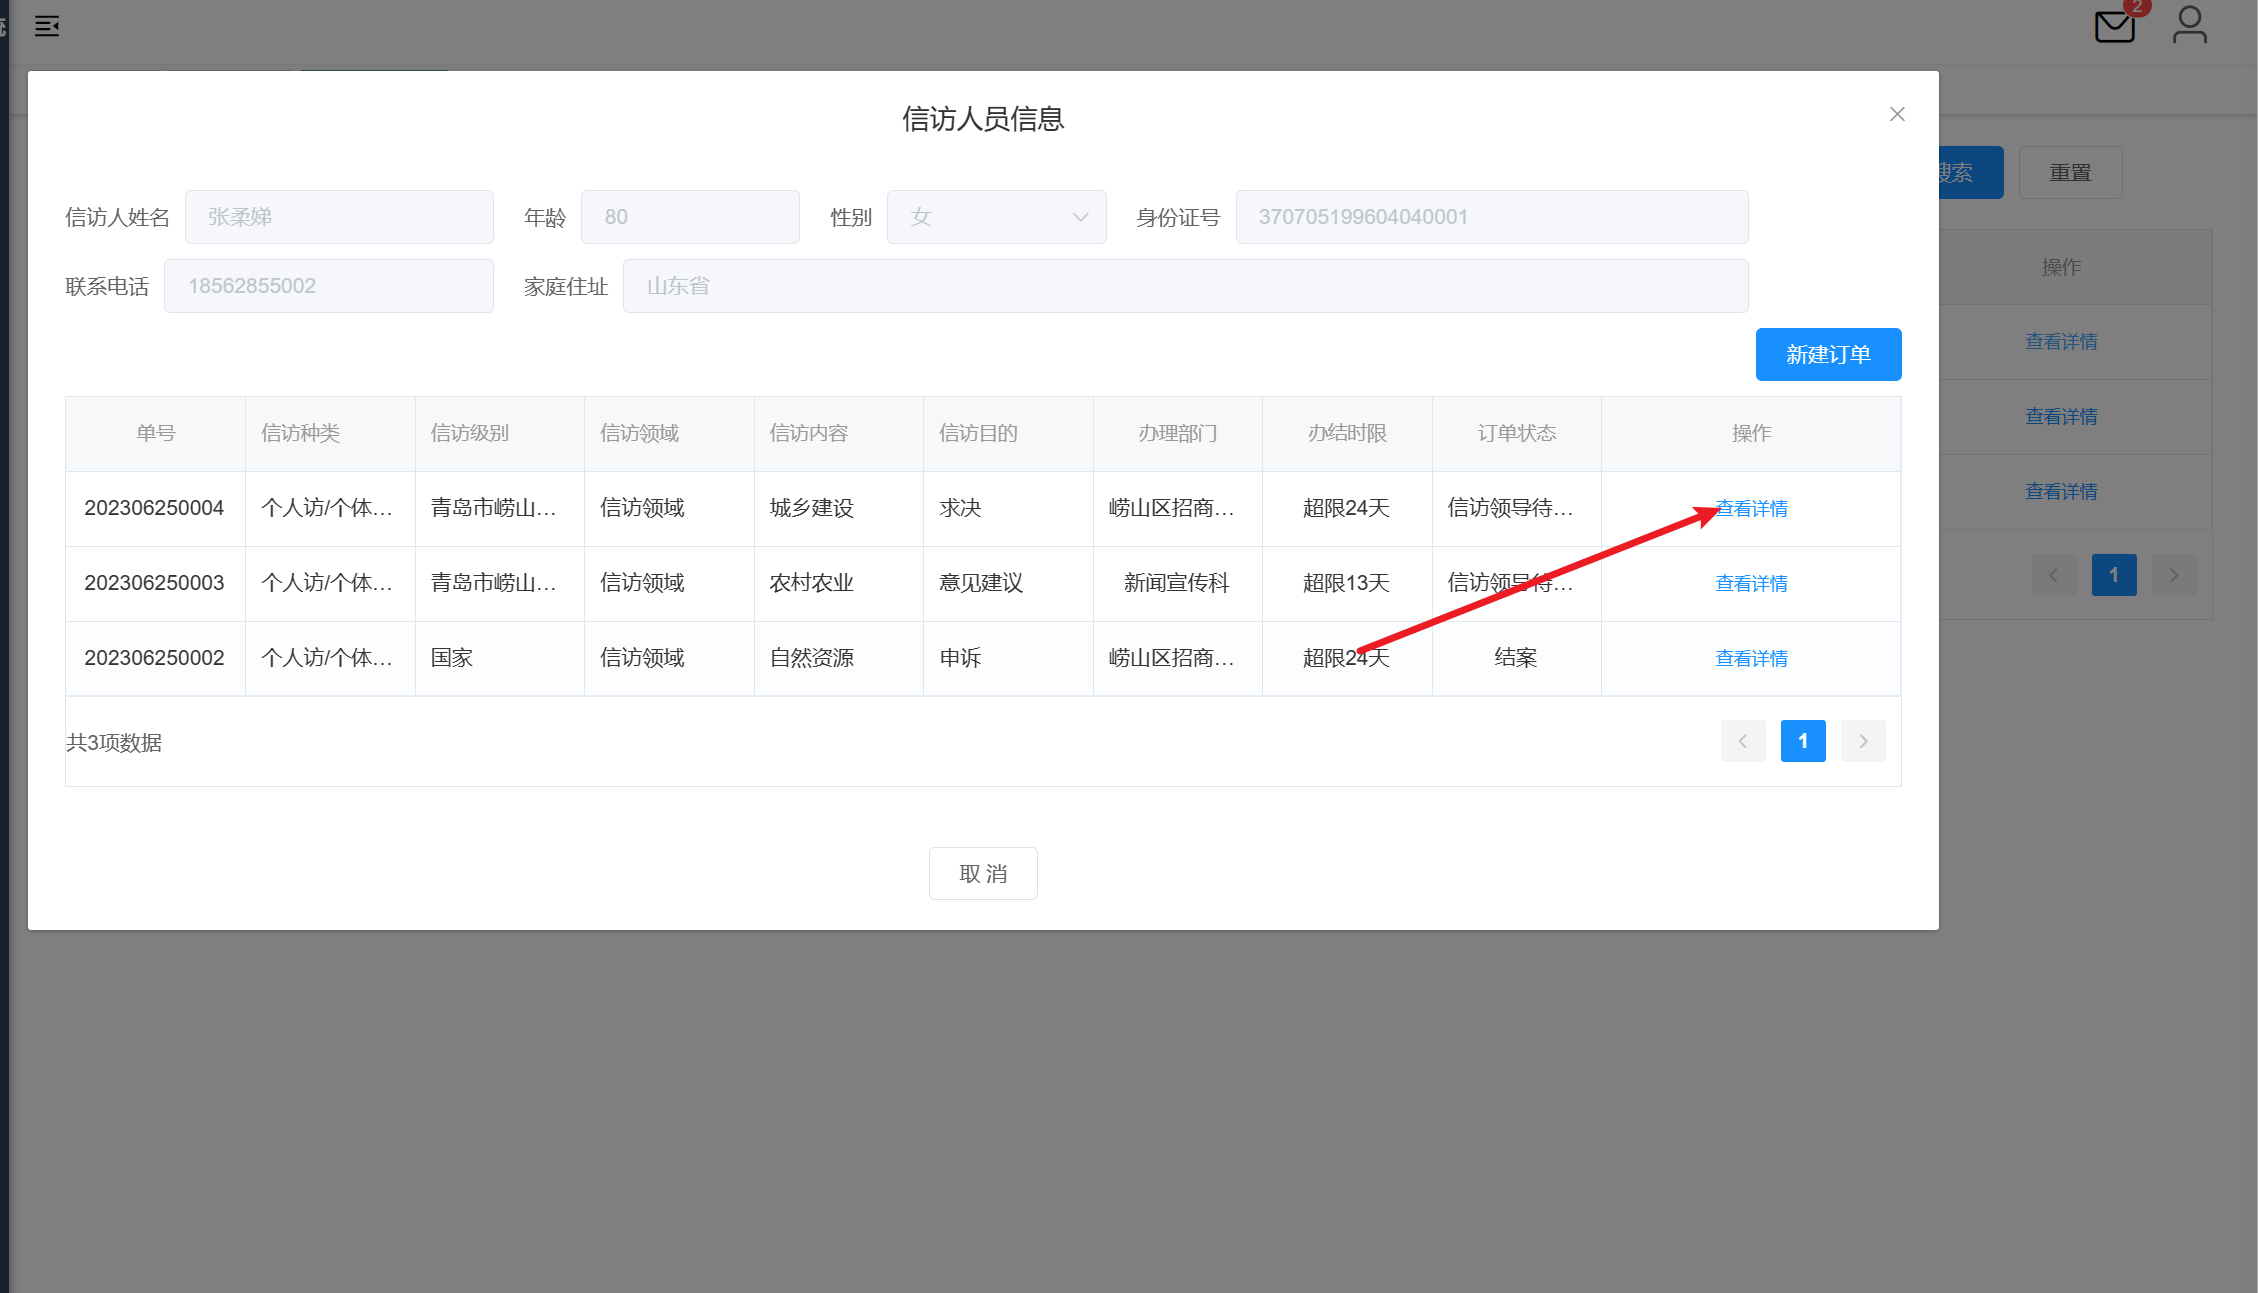The width and height of the screenshot is (2258, 1293).
Task: Go to next page in dialog pagination
Action: coord(1863,741)
